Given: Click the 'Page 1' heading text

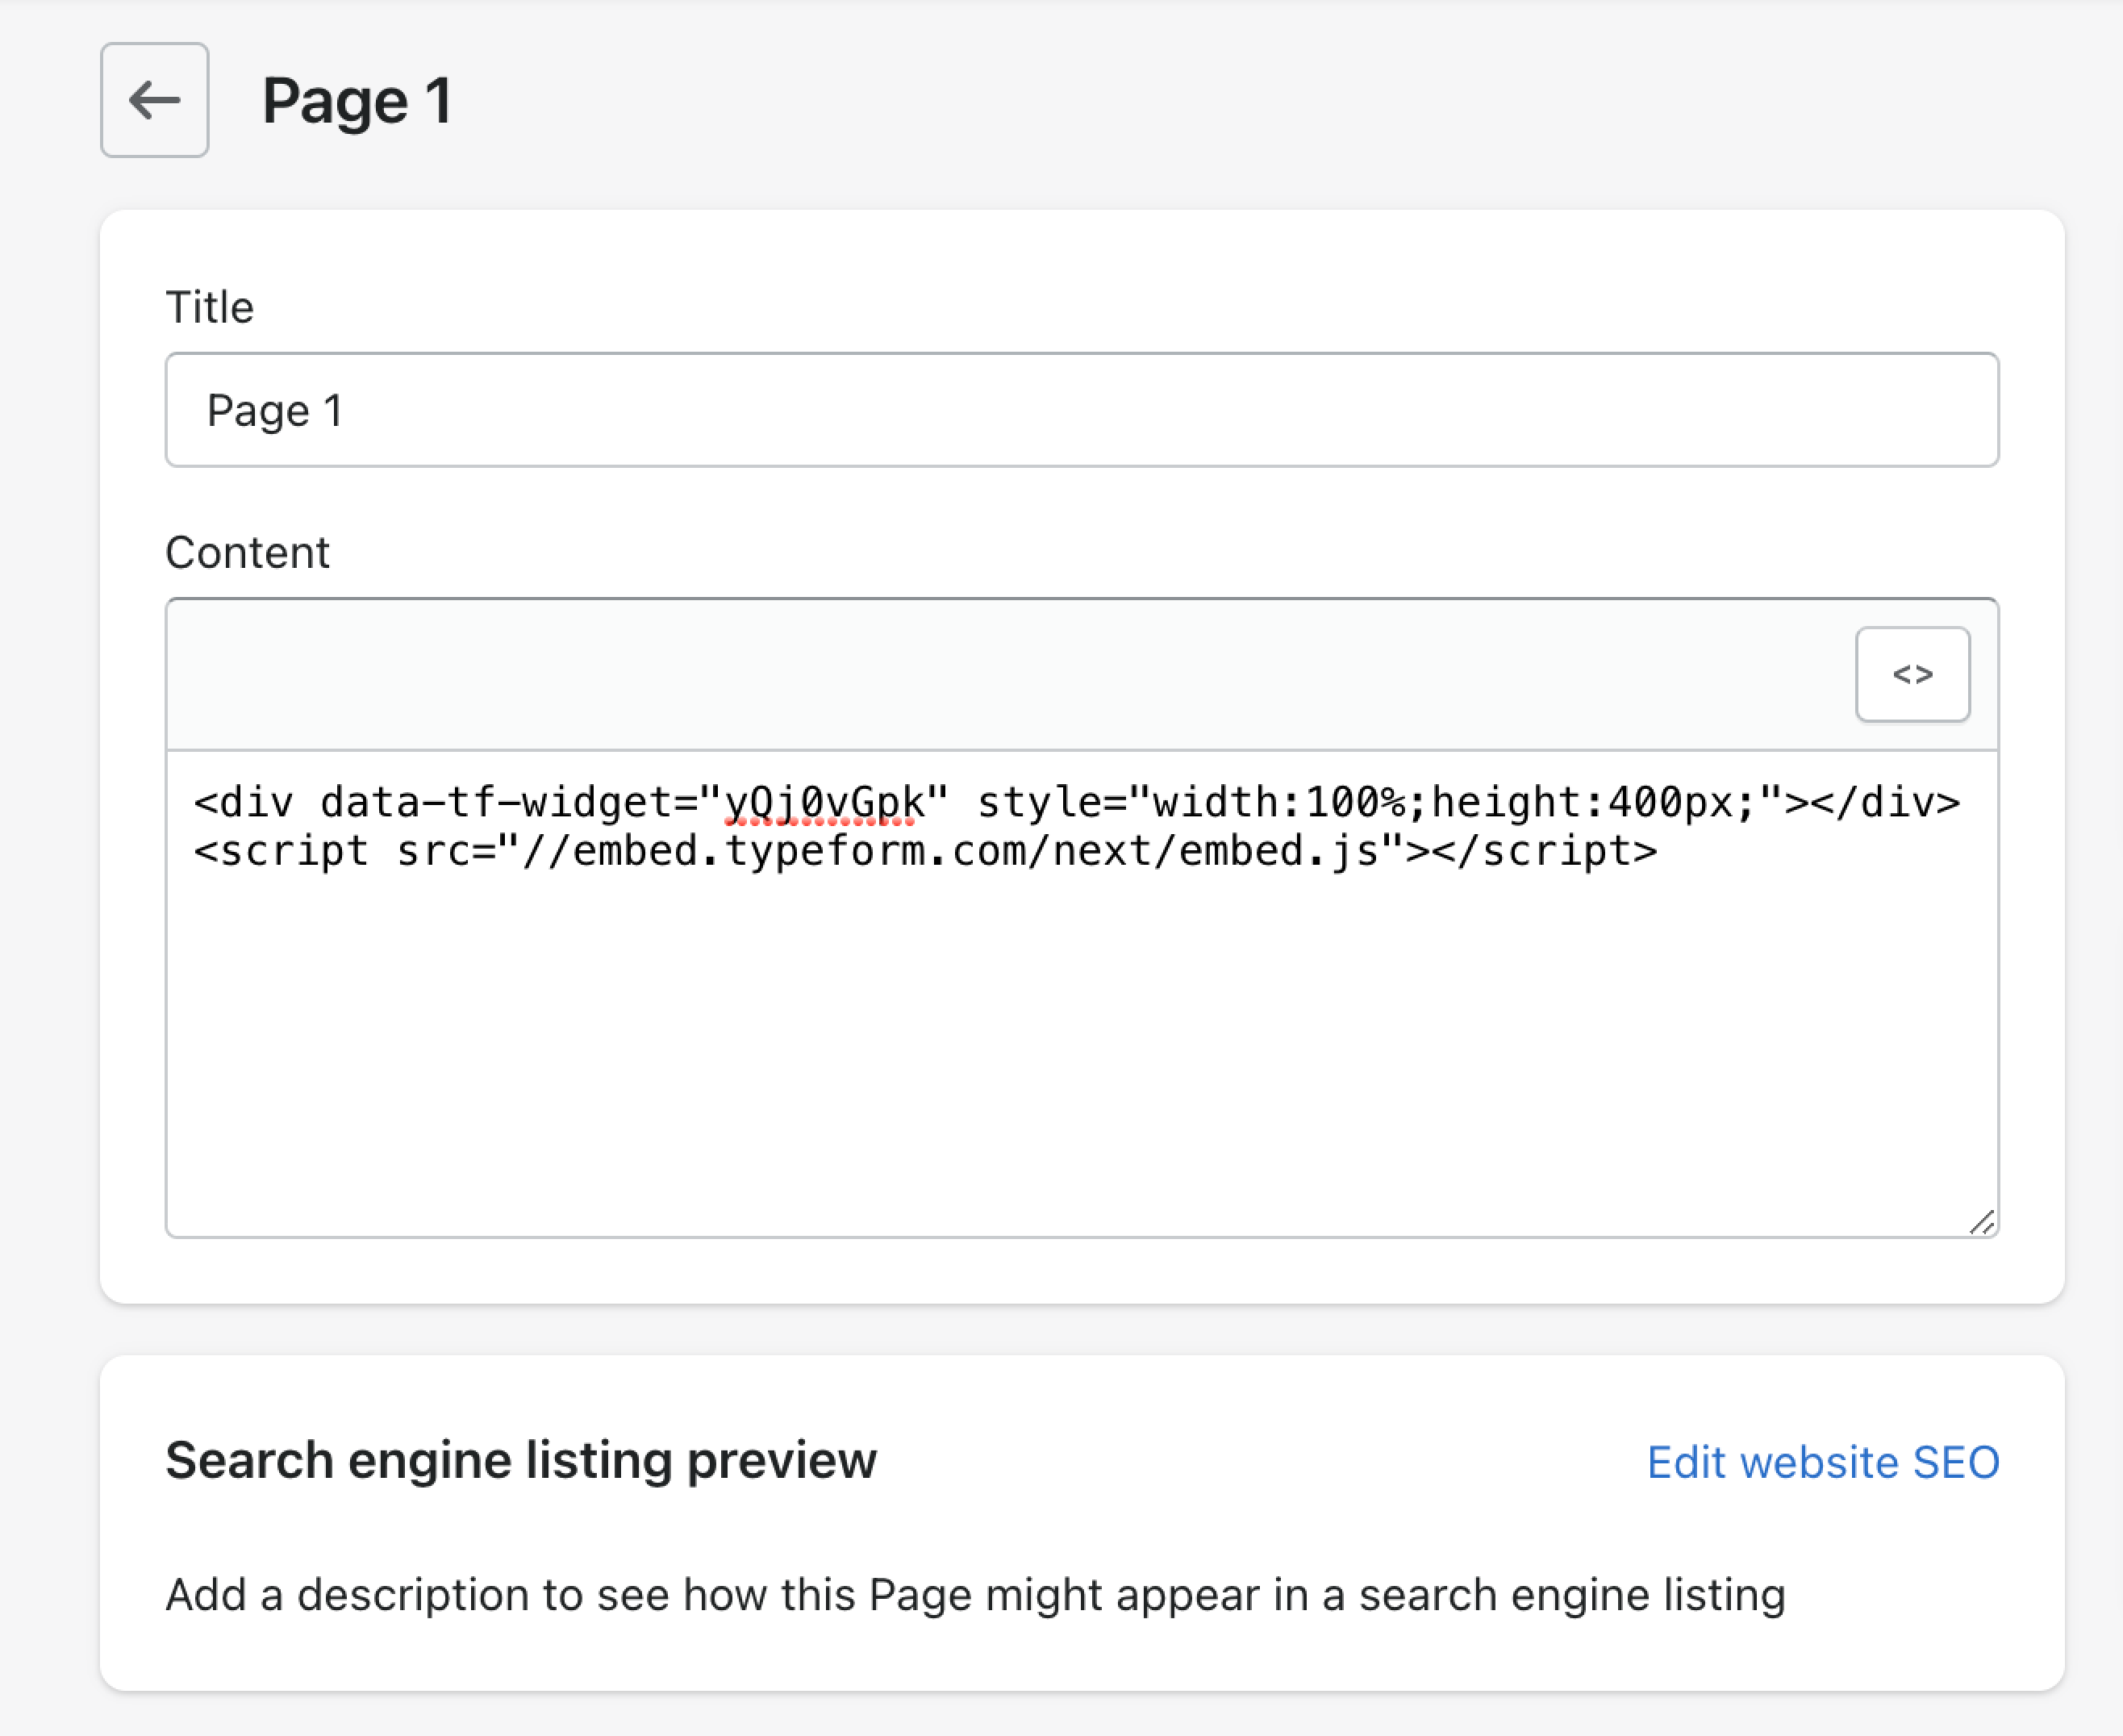Looking at the screenshot, I should point(357,101).
